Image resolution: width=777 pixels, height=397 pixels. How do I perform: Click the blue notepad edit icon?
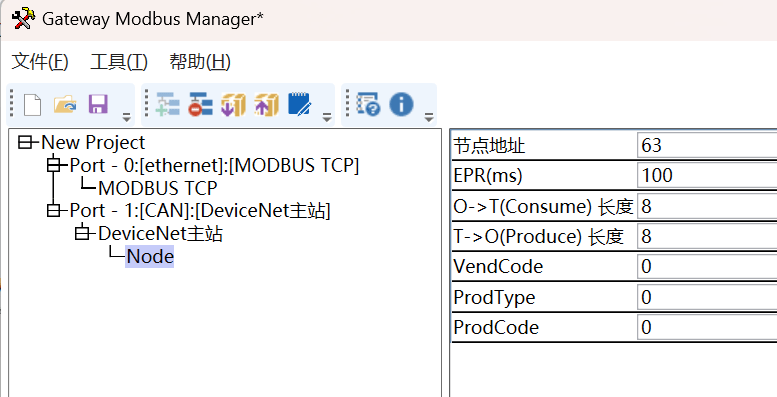[299, 105]
